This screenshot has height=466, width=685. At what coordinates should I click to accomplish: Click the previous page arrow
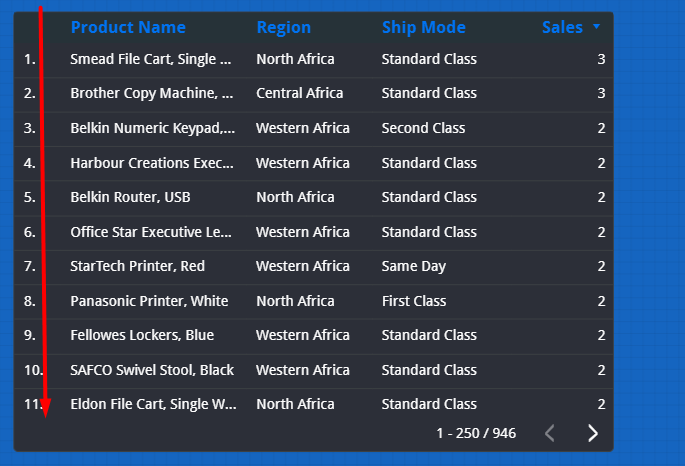point(549,433)
